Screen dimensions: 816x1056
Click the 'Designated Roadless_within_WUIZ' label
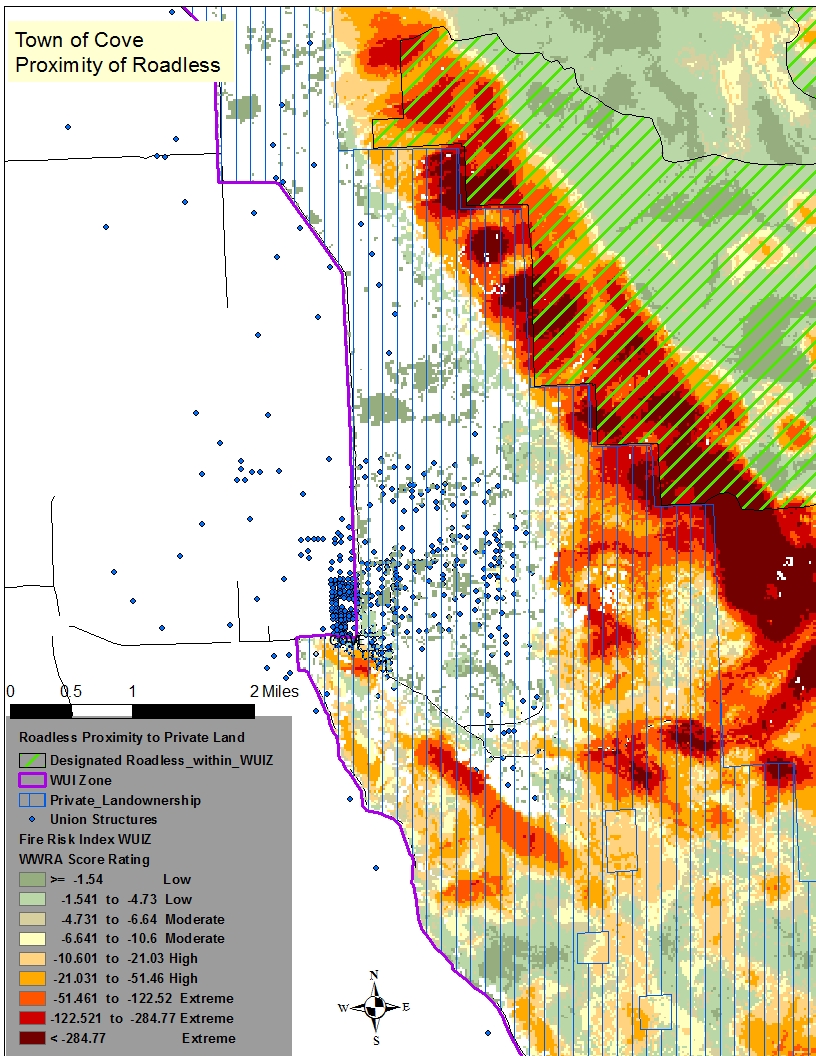[x=162, y=760]
